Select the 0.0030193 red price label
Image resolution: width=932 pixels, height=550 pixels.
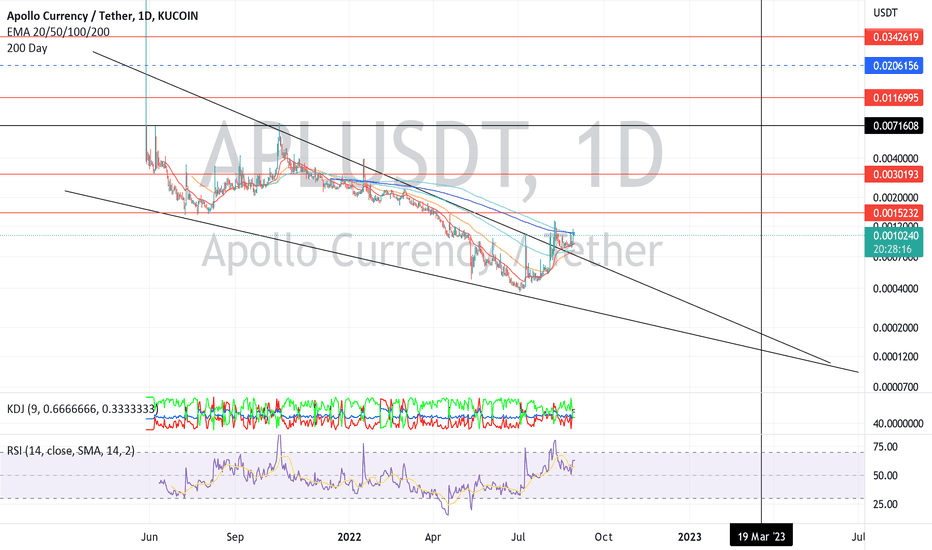pyautogui.click(x=894, y=174)
